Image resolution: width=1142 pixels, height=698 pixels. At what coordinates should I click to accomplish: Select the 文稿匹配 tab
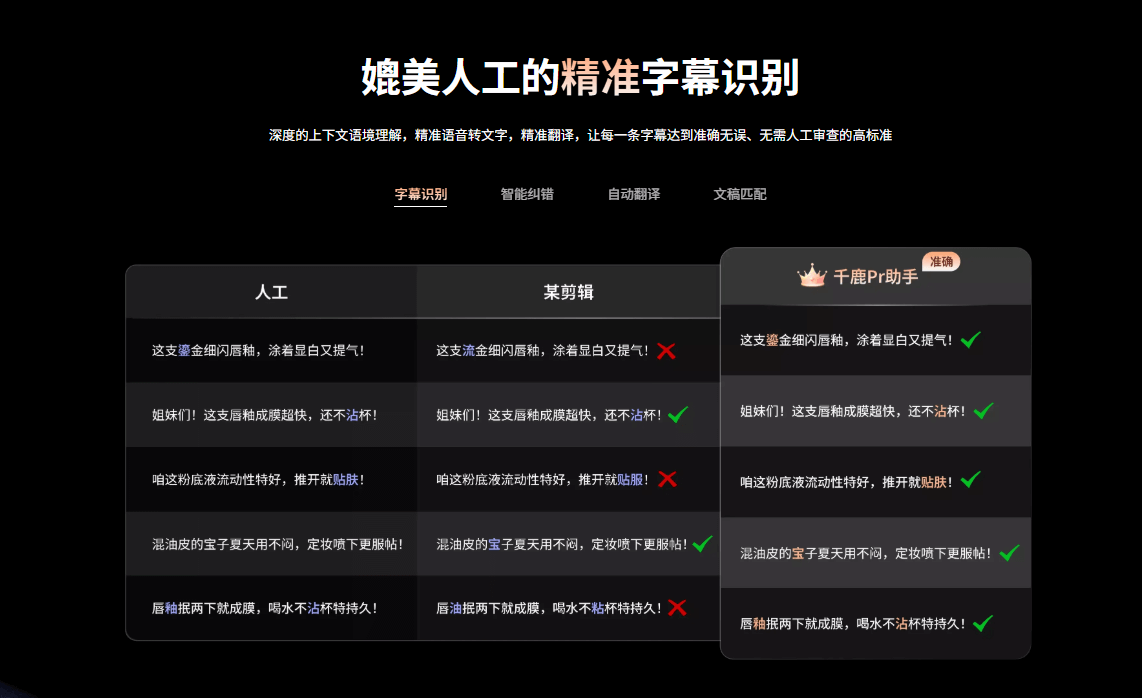tap(740, 194)
